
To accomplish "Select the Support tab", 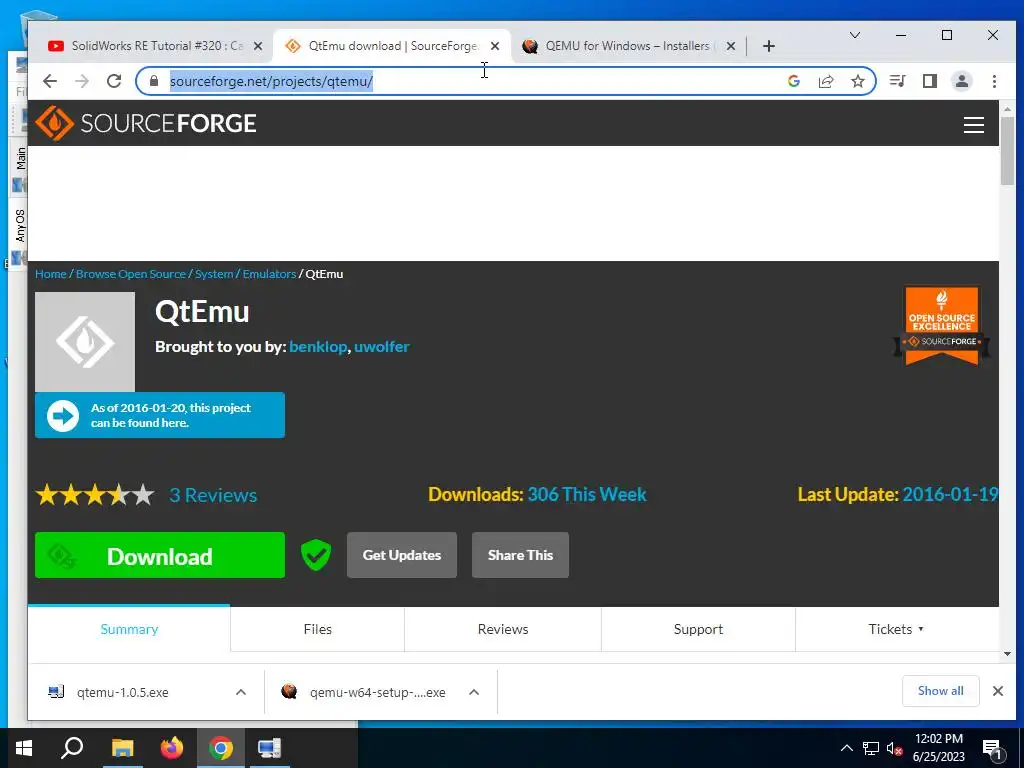I will coord(698,629).
